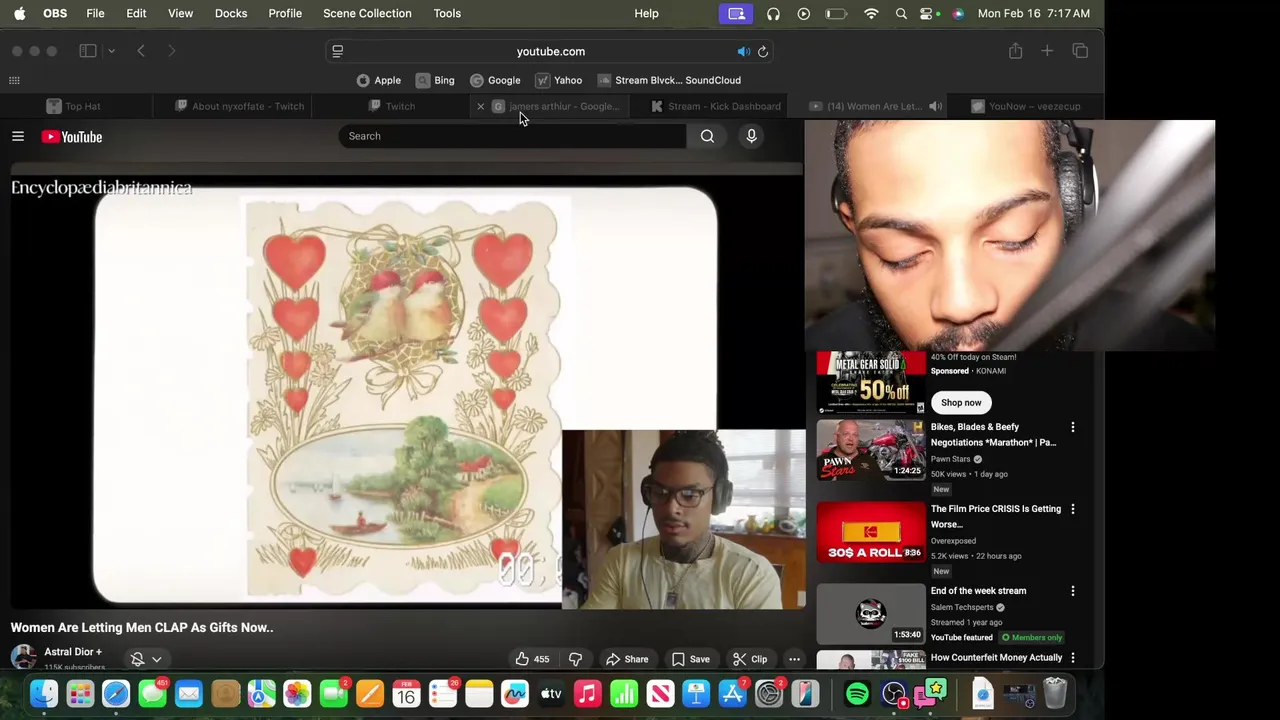1280x720 pixels.
Task: Dislike the video
Action: coord(575,659)
